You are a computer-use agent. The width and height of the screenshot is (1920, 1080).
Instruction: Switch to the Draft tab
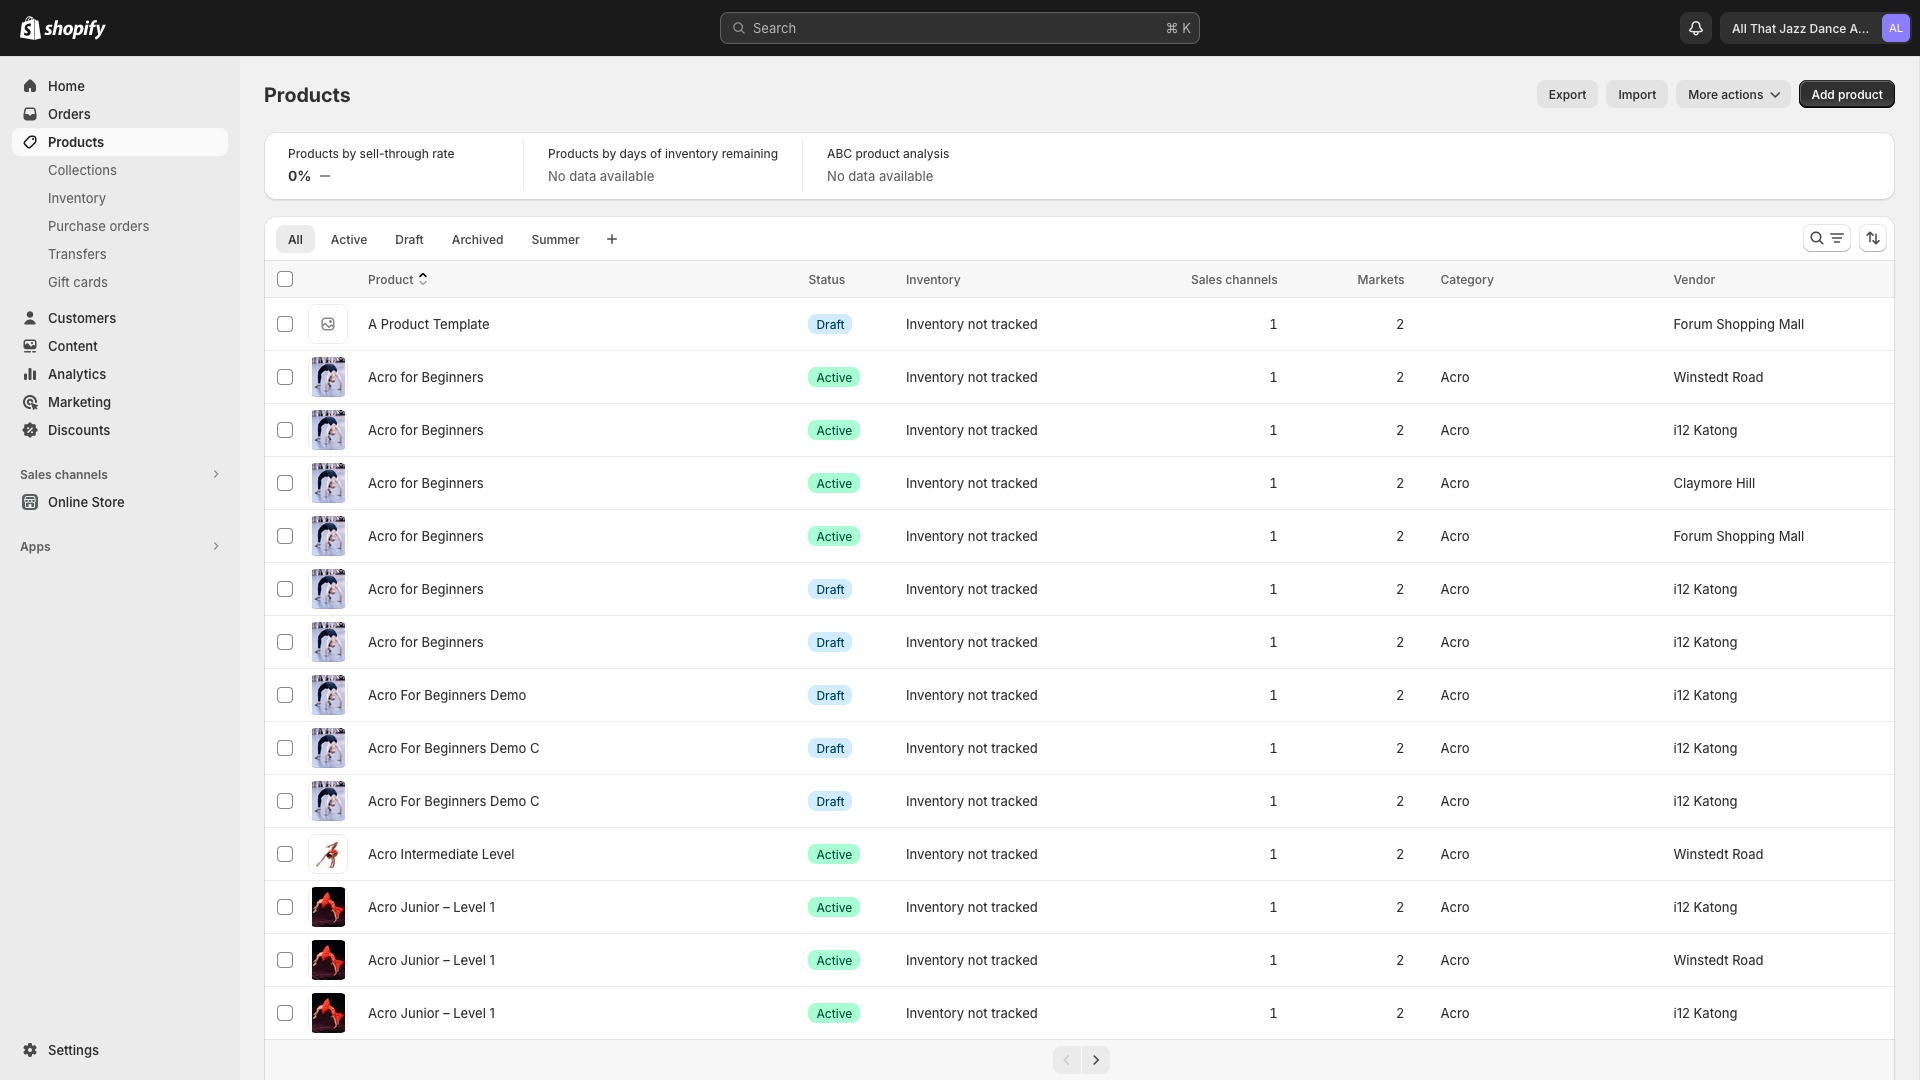(x=409, y=239)
